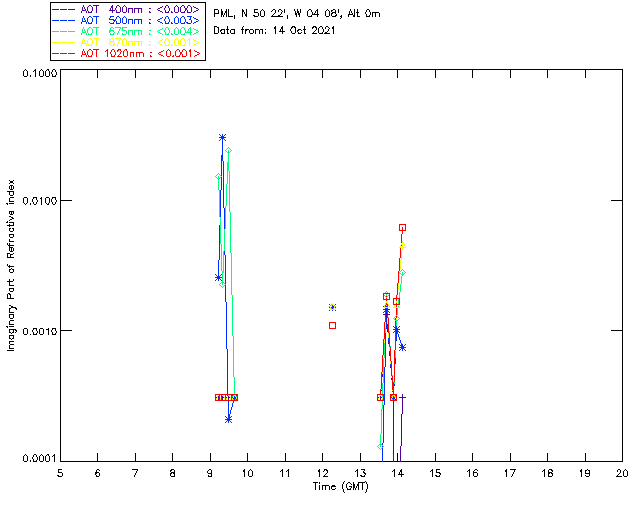Click the AOT 500nm legend entry
Image resolution: width=640 pixels, height=512 pixels.
(x=127, y=20)
